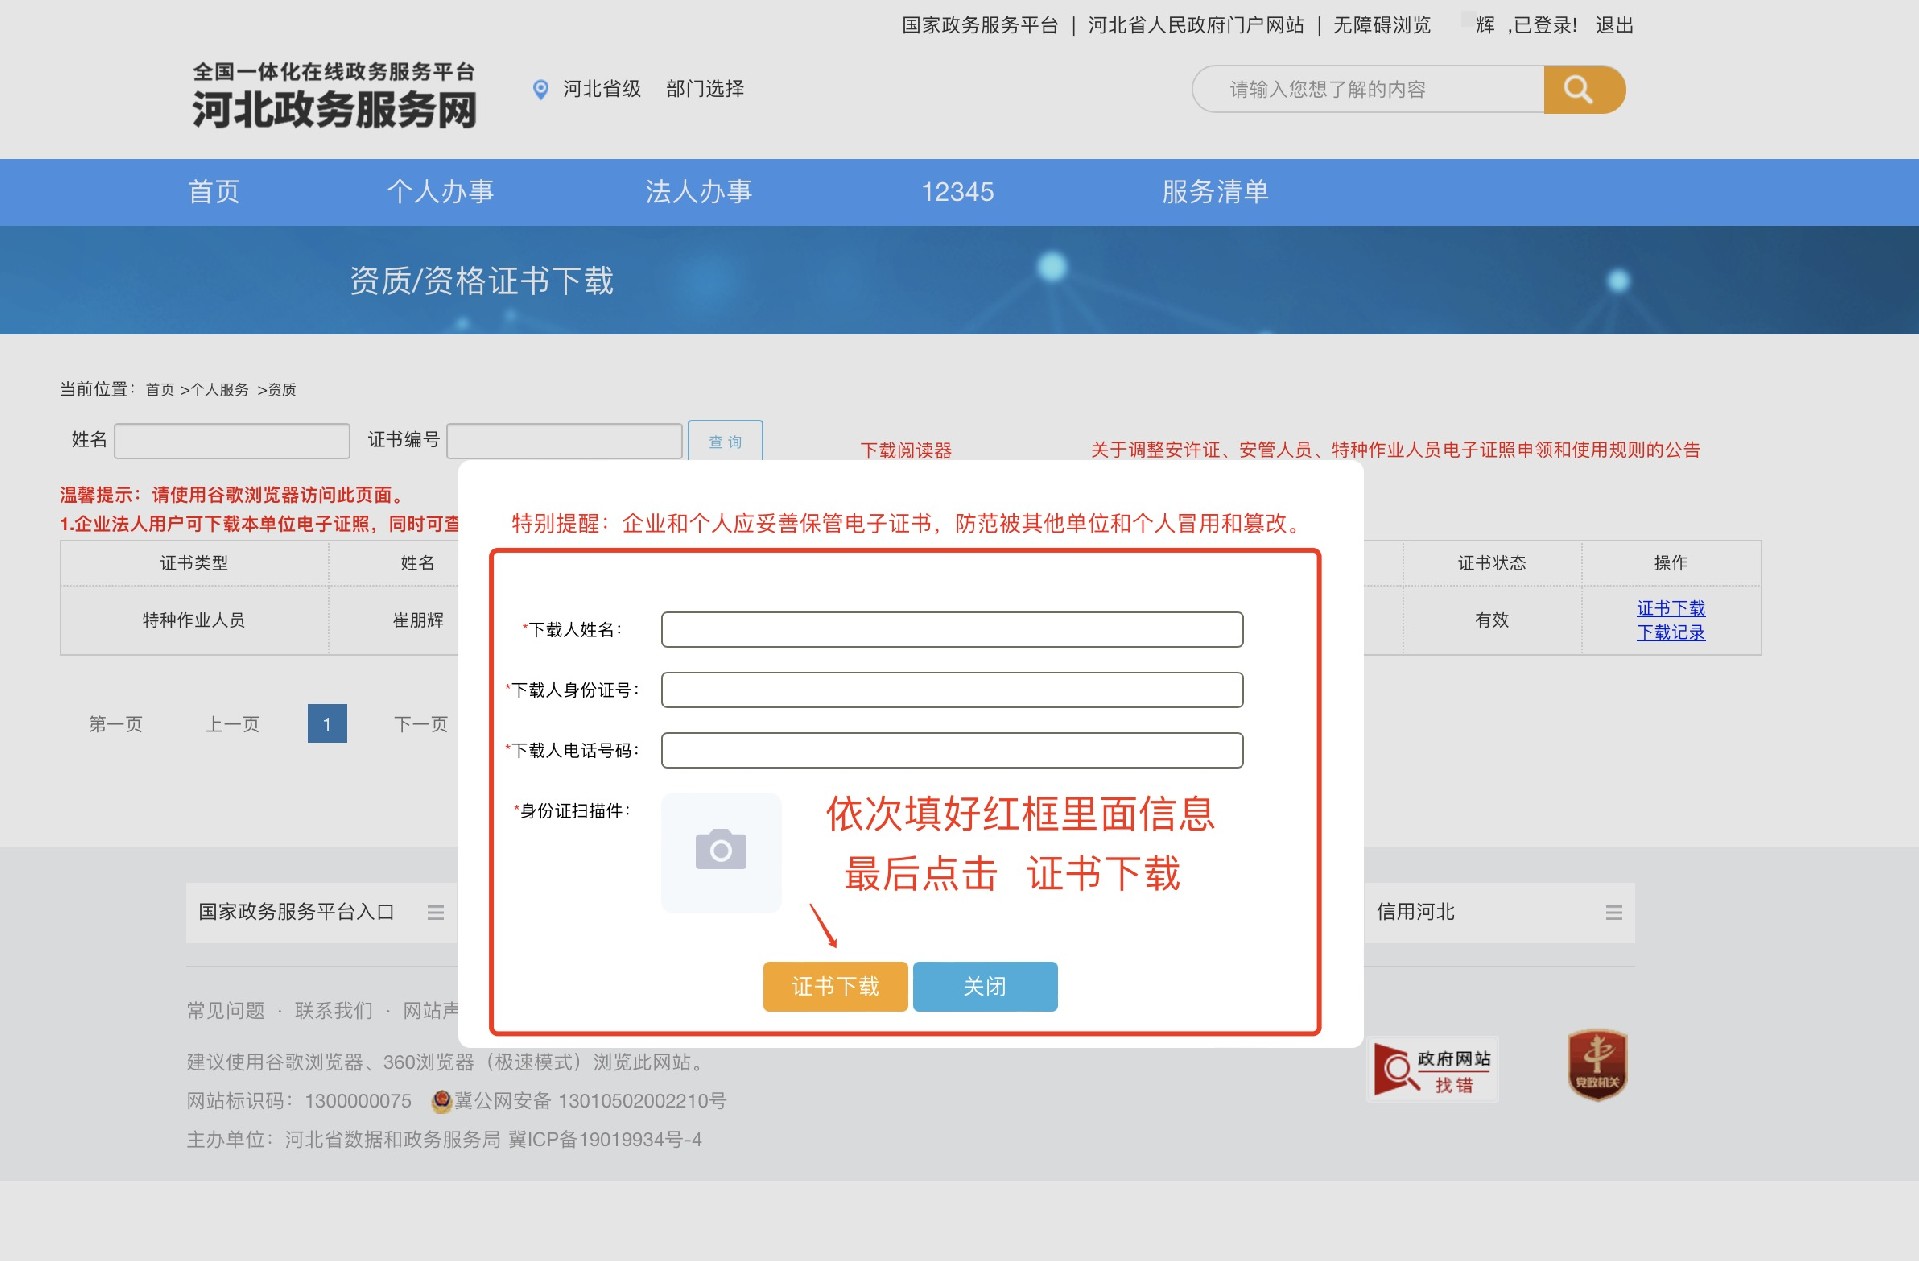Click 有效 status cell
The height and width of the screenshot is (1261, 1919).
(x=1492, y=620)
